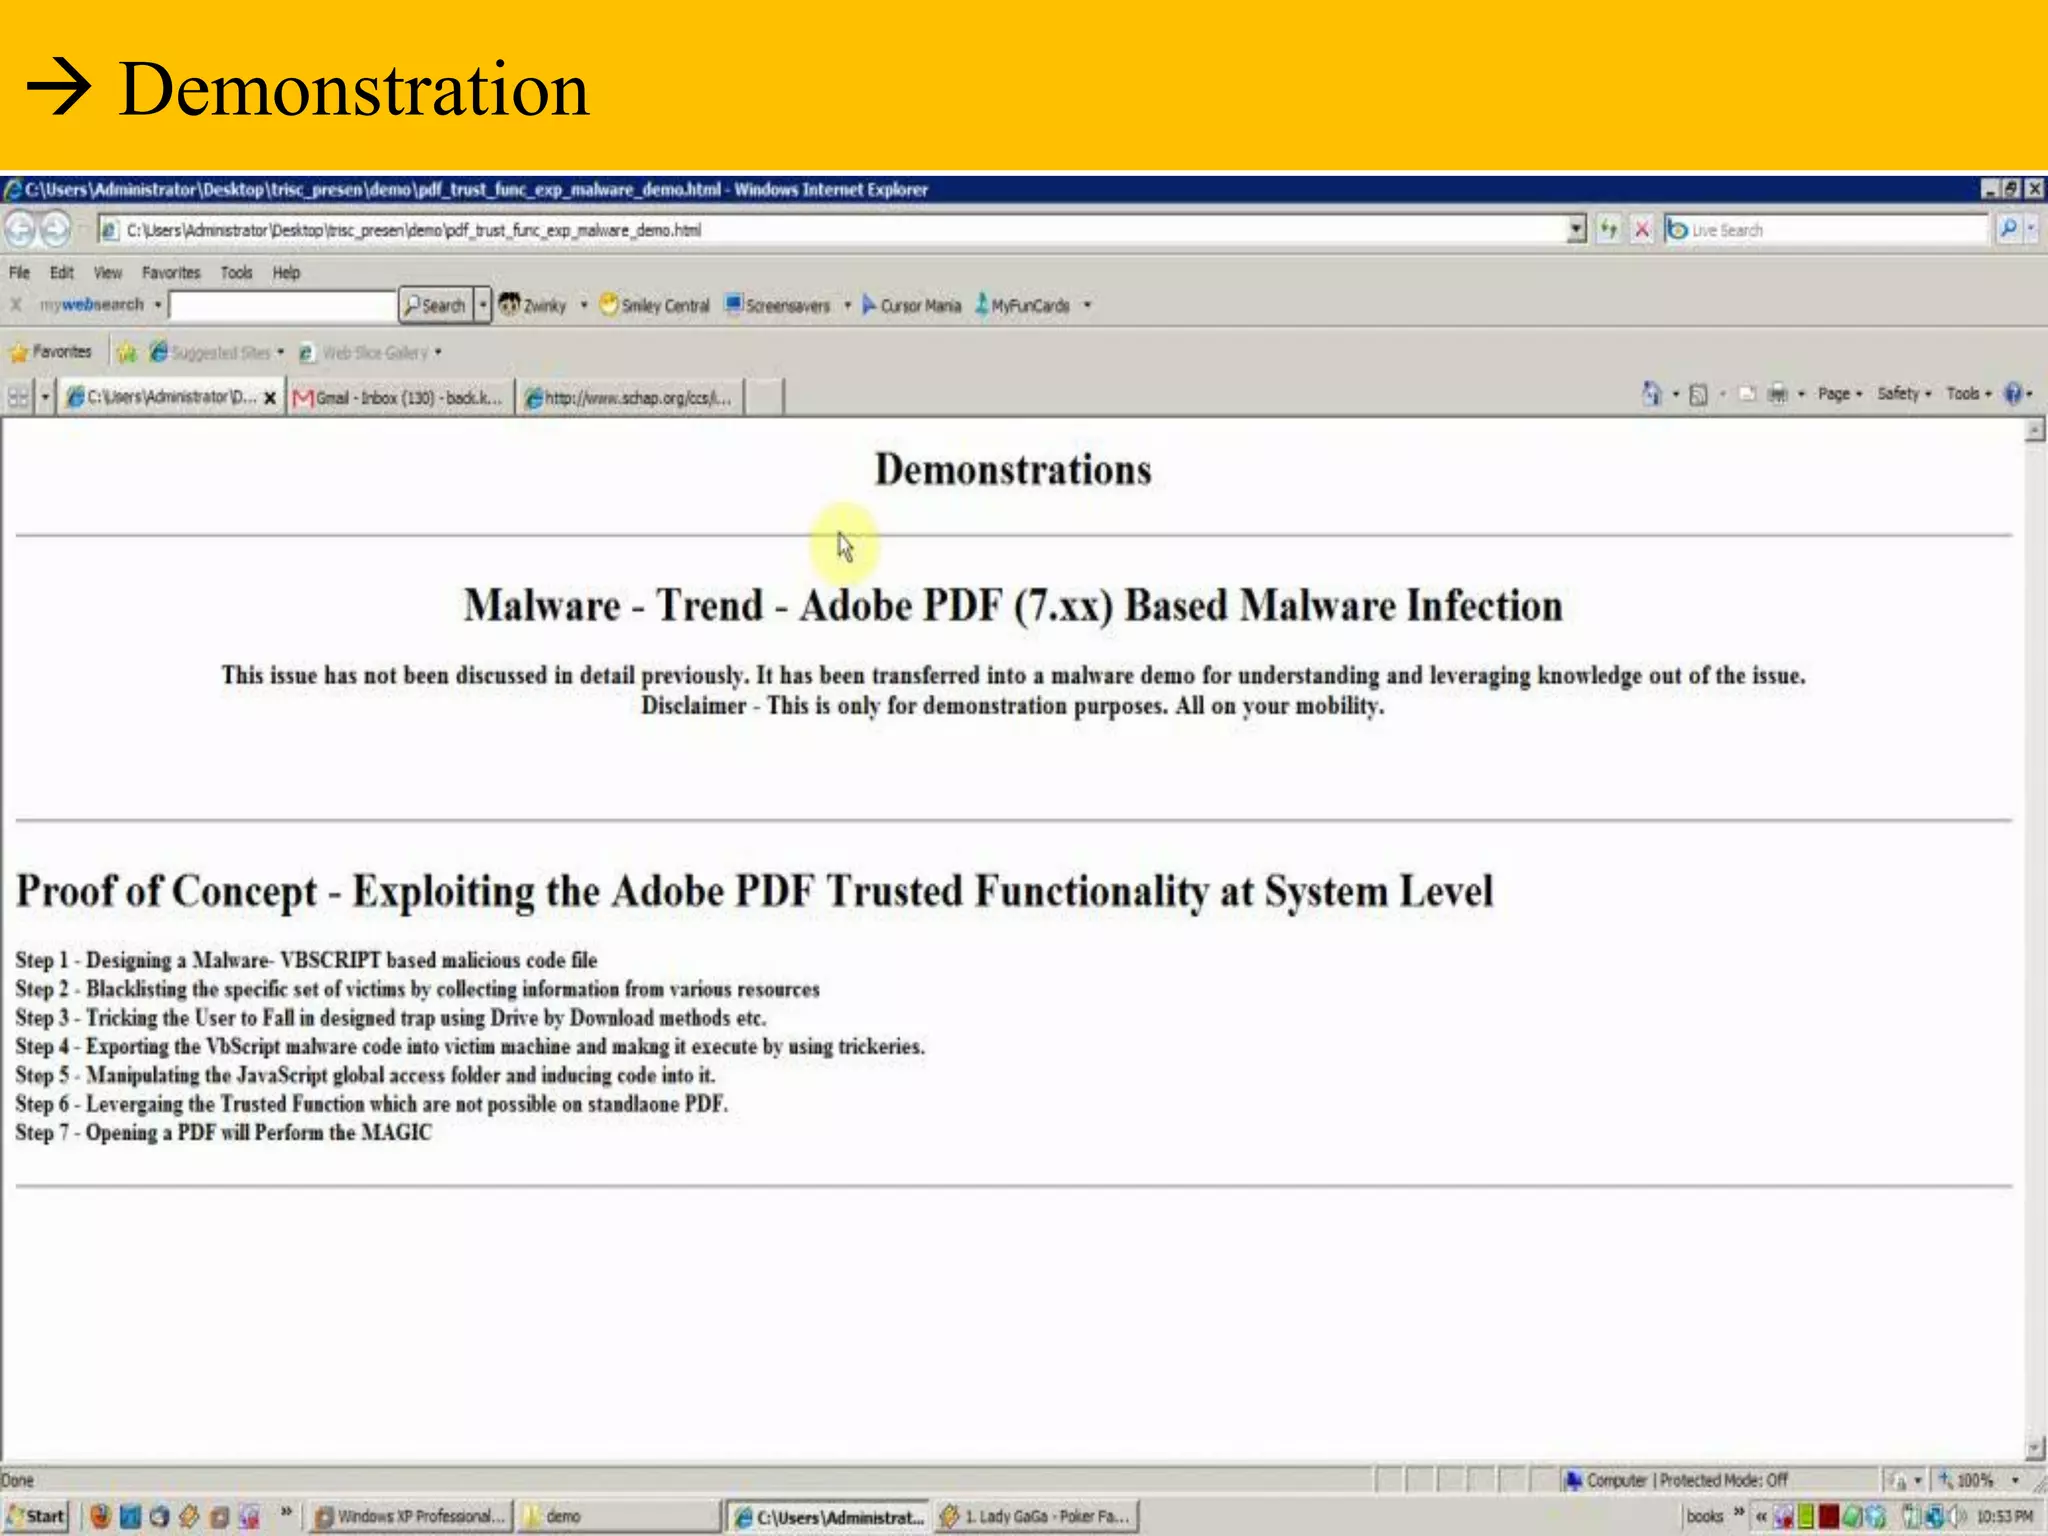The height and width of the screenshot is (1536, 2048).
Task: Click the red Stop loading icon
Action: click(x=1641, y=230)
